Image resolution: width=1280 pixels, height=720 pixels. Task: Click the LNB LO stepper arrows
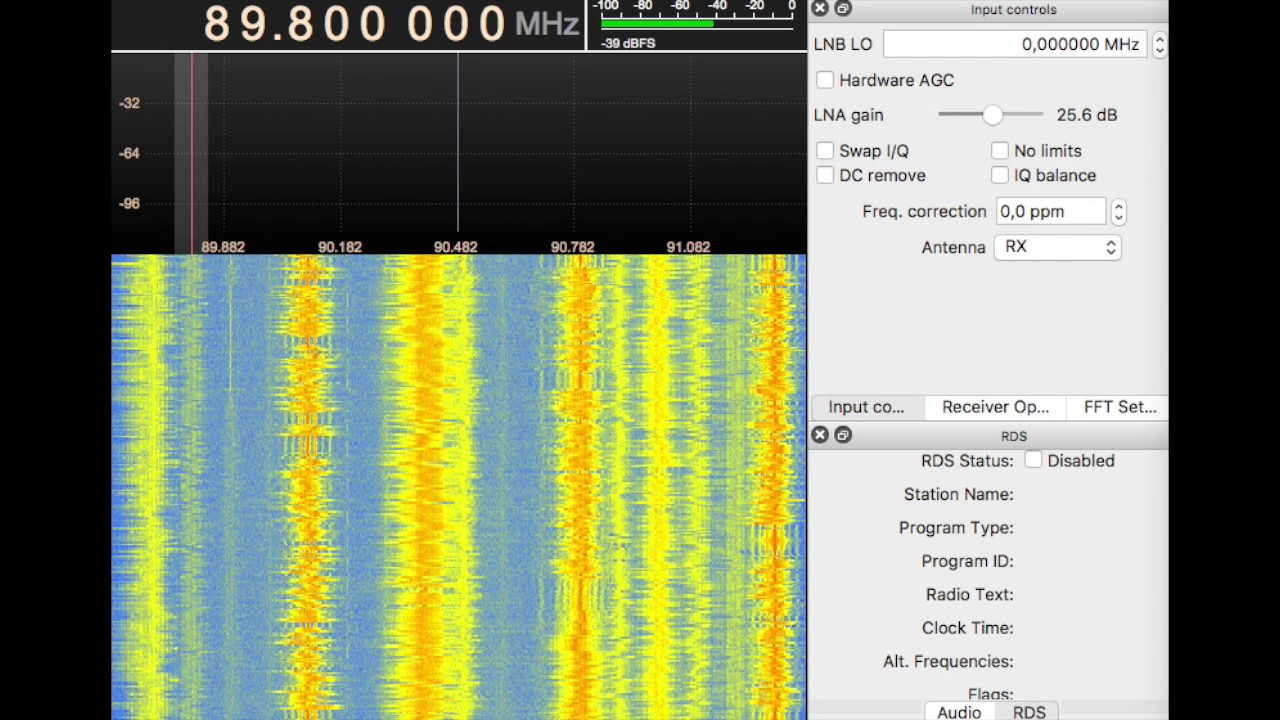[x=1159, y=44]
